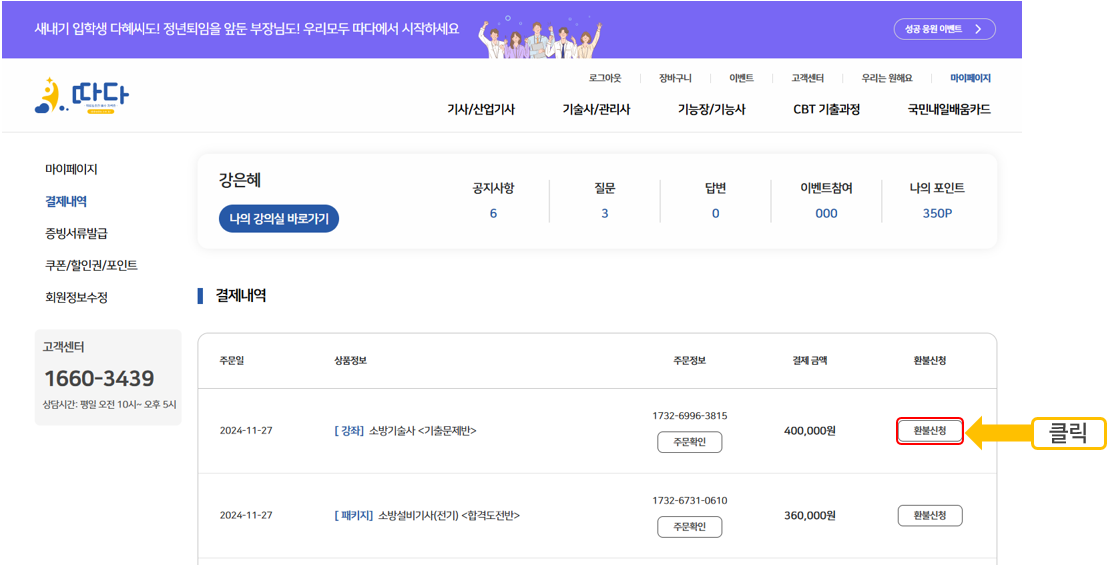Click the 로그아웃 link
The image size is (1109, 568).
click(605, 78)
